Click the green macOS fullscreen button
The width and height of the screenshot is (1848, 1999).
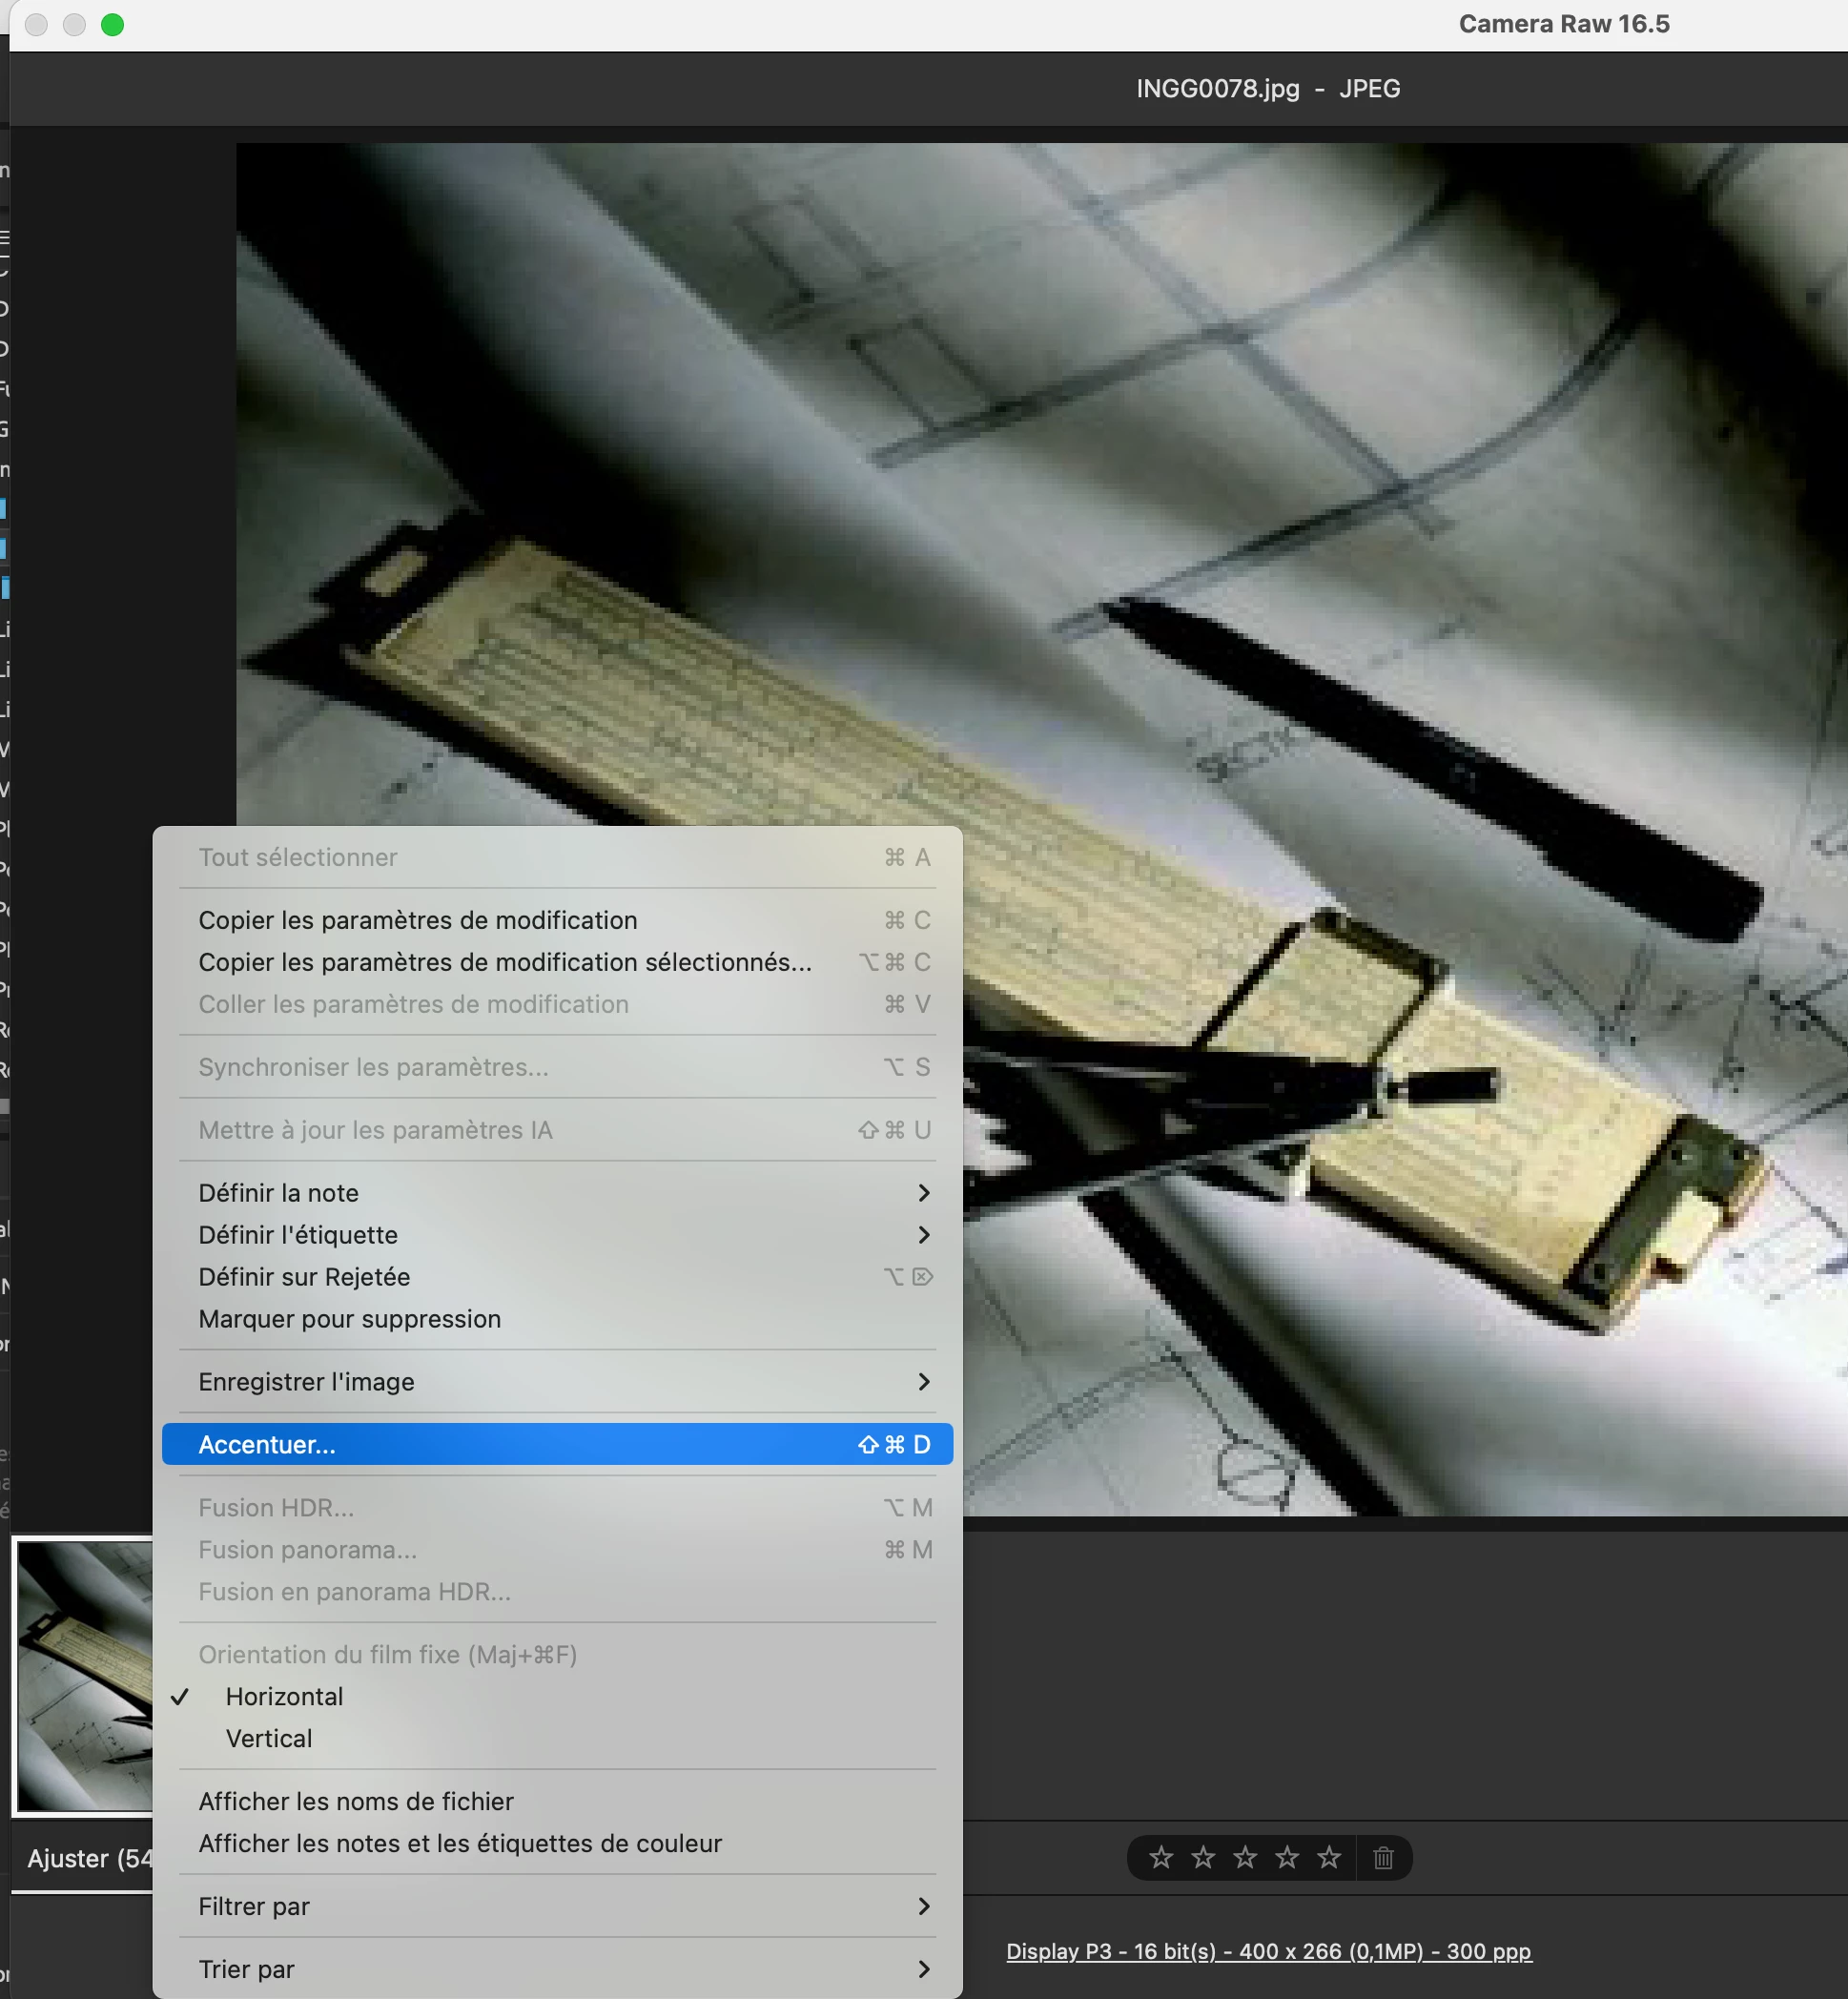click(x=113, y=24)
